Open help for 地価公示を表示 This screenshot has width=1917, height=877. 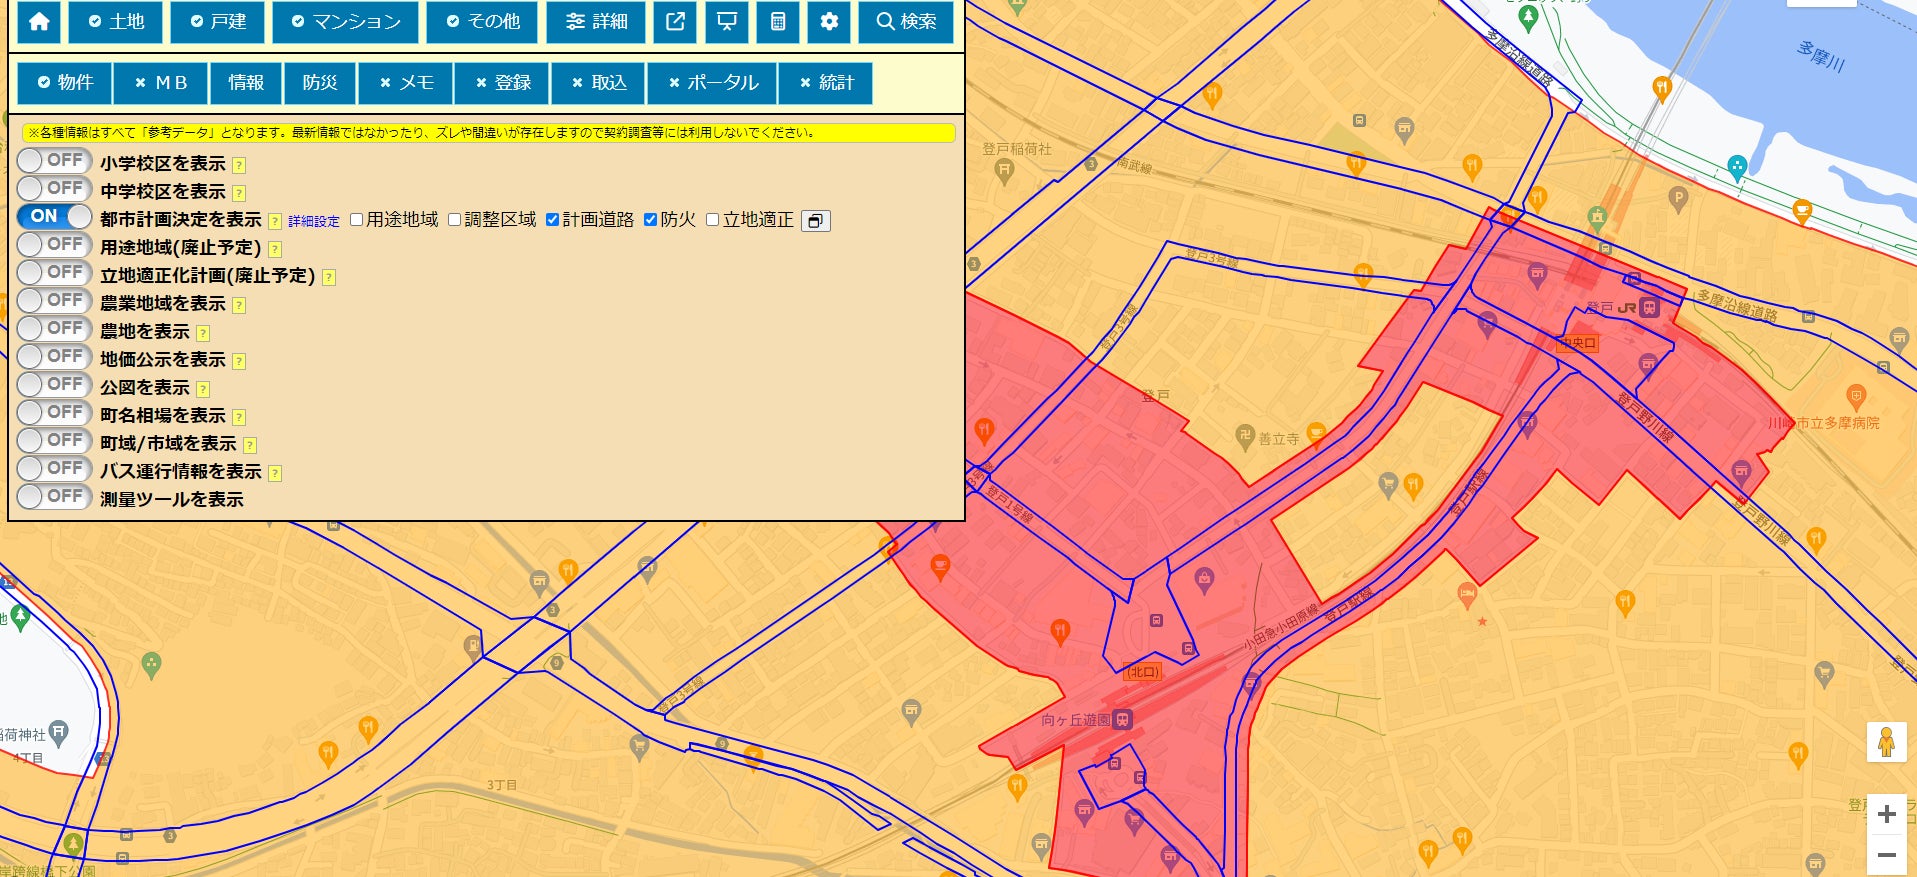point(239,361)
